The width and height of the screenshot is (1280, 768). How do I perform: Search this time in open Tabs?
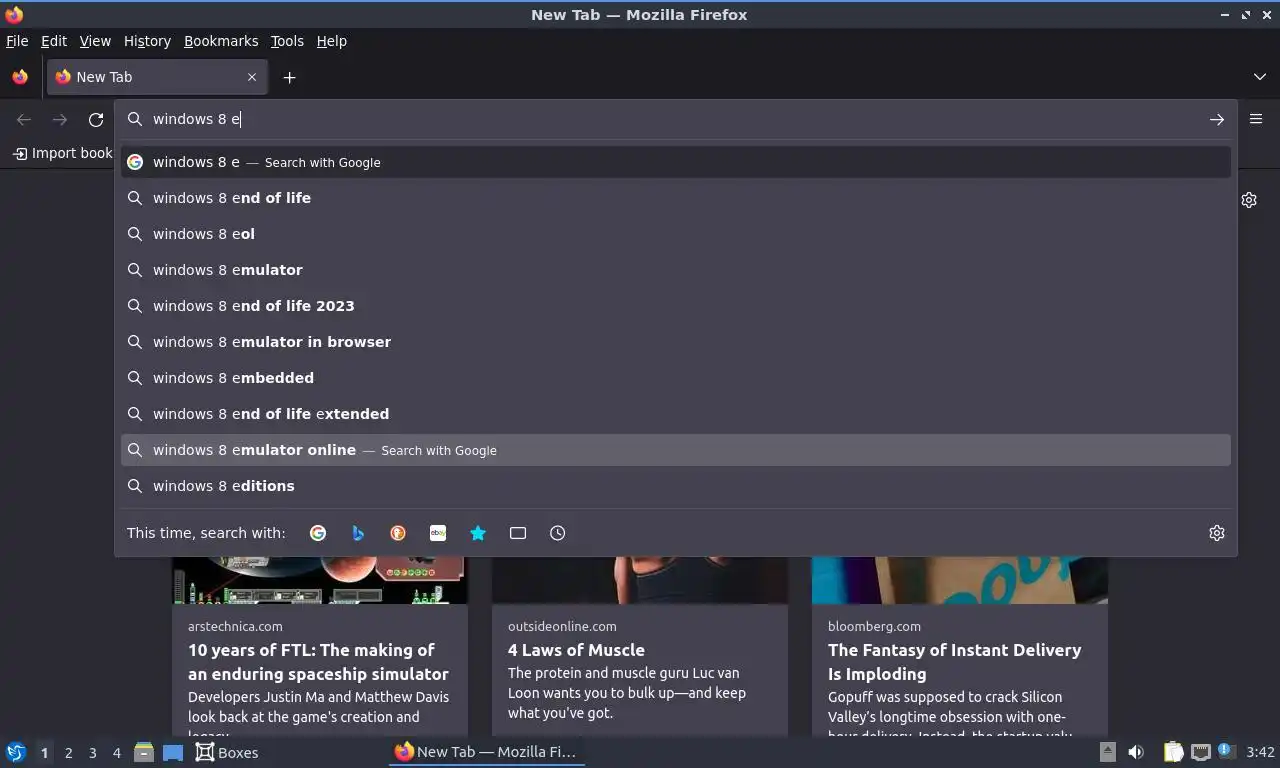coord(518,533)
